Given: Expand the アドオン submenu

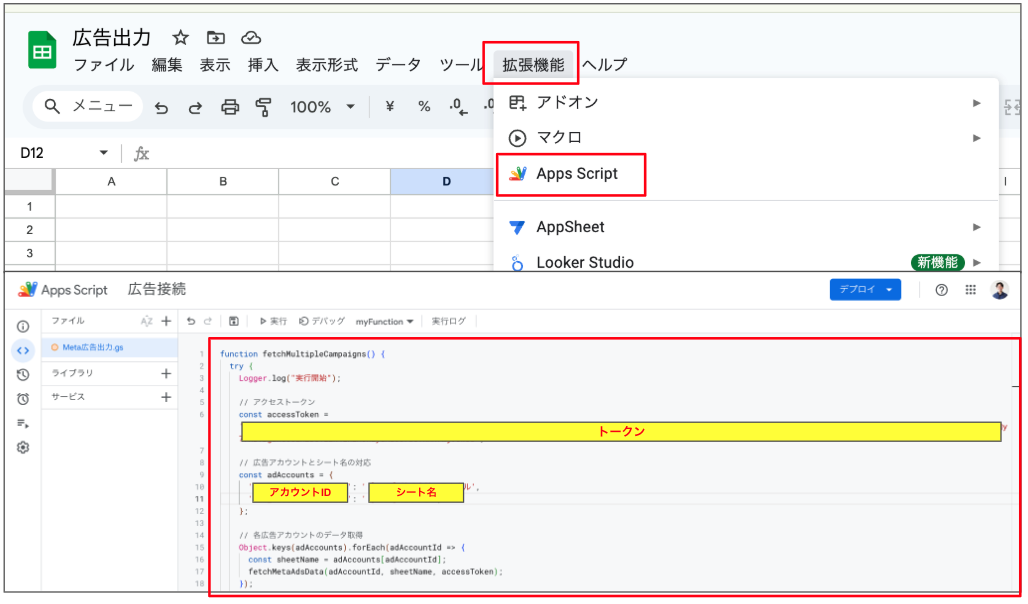Looking at the screenshot, I should [976, 102].
